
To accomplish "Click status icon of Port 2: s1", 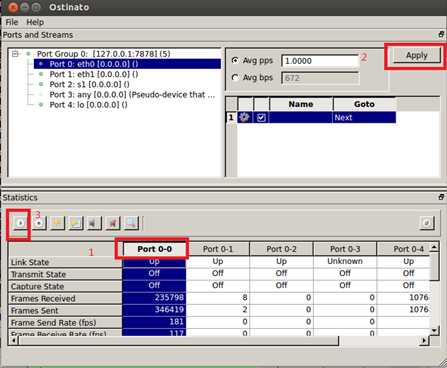I will click(41, 84).
